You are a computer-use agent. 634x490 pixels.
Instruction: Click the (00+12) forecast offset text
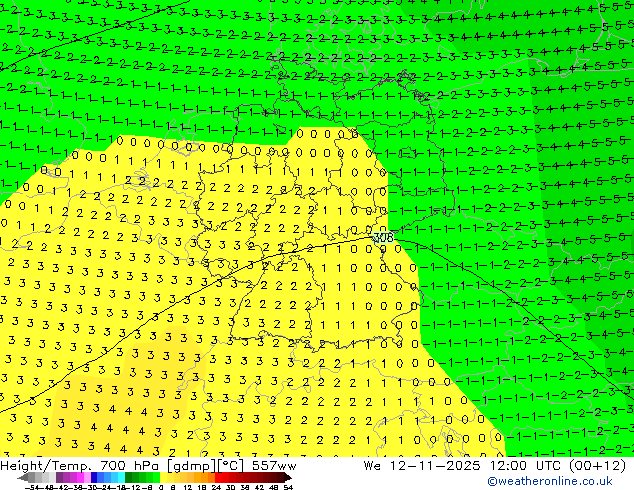[x=597, y=466]
